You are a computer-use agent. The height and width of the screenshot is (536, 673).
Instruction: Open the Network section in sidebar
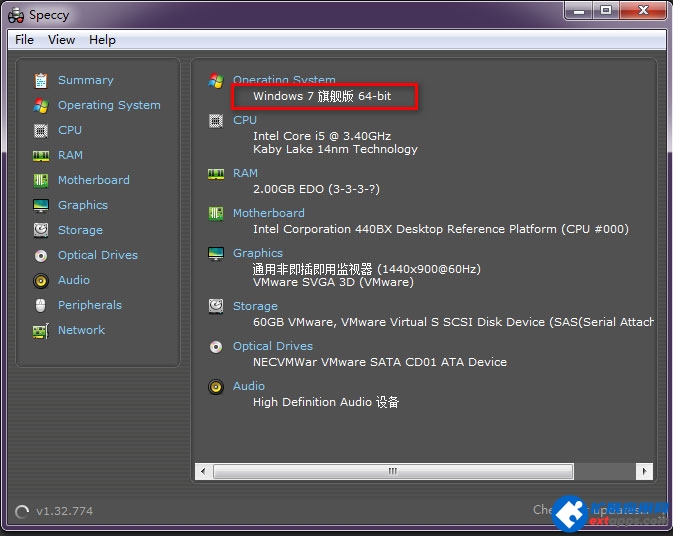[82, 330]
